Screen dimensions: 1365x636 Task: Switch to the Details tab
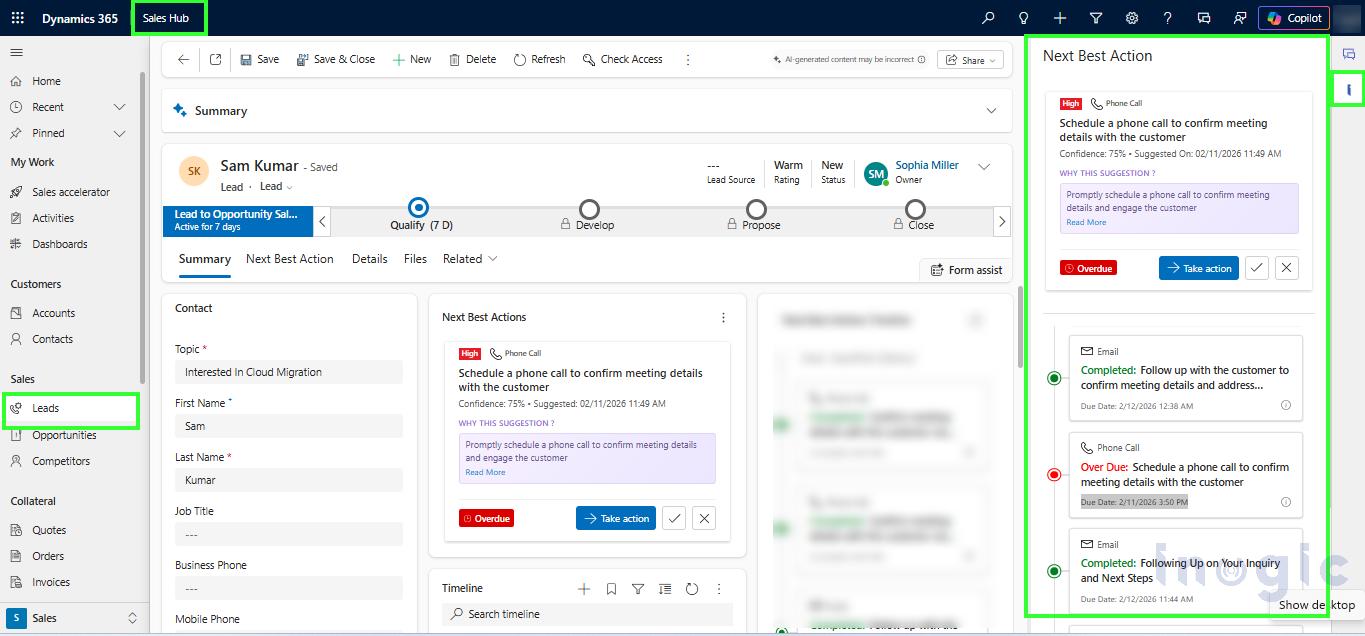click(x=370, y=258)
